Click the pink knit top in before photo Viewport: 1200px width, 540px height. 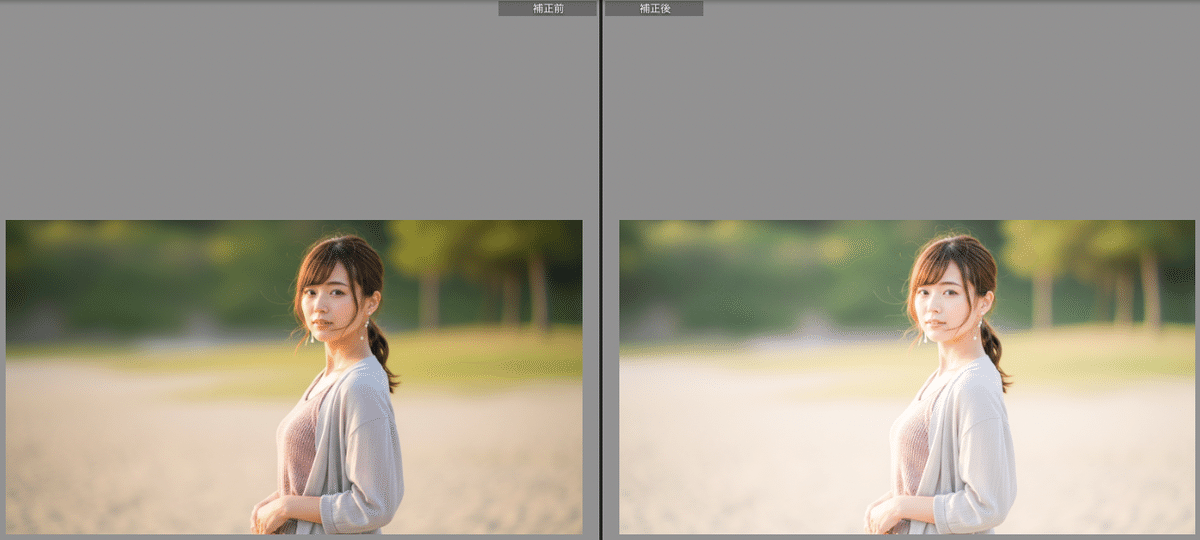(299, 440)
